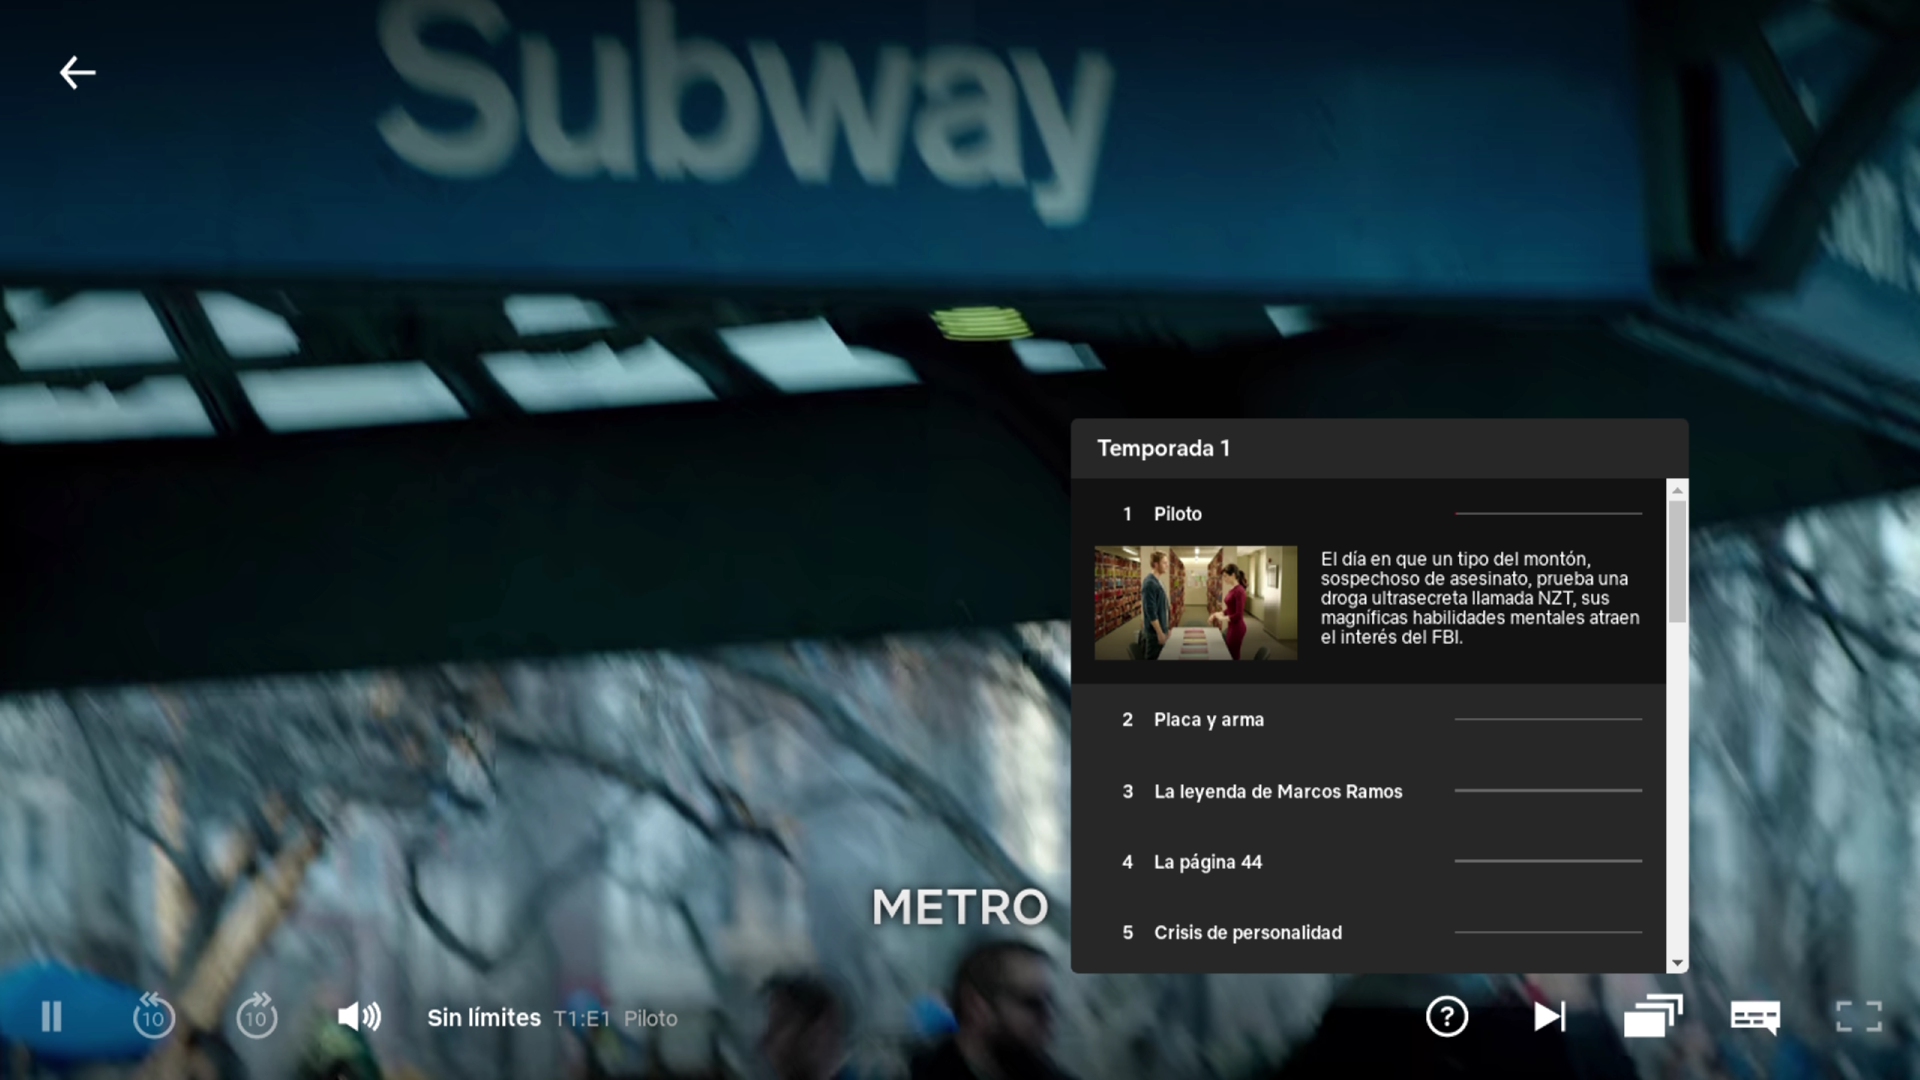Rewind 10 seconds
Viewport: 1920px width, 1080px height.
point(153,1017)
